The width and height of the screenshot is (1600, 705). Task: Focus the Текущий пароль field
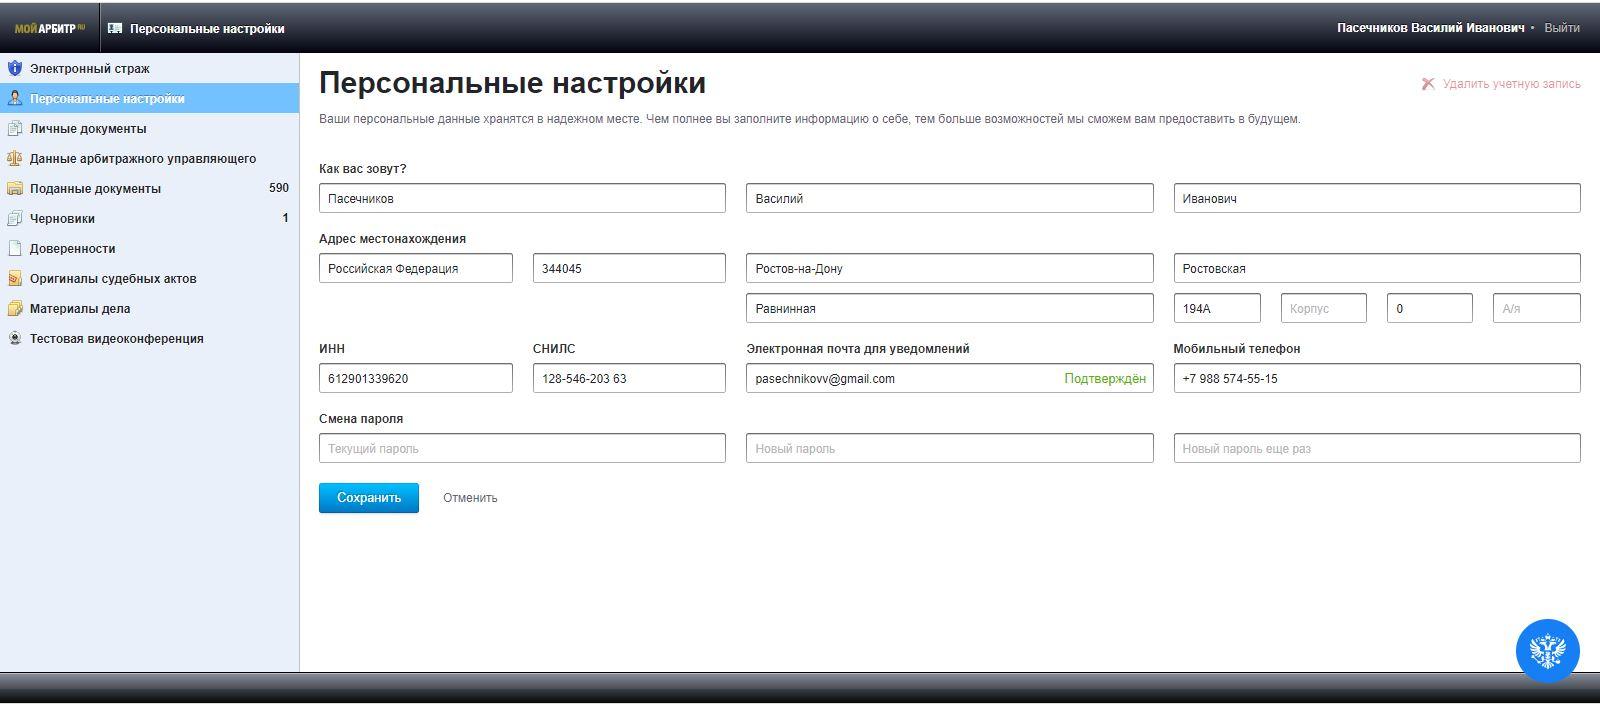[x=522, y=448]
